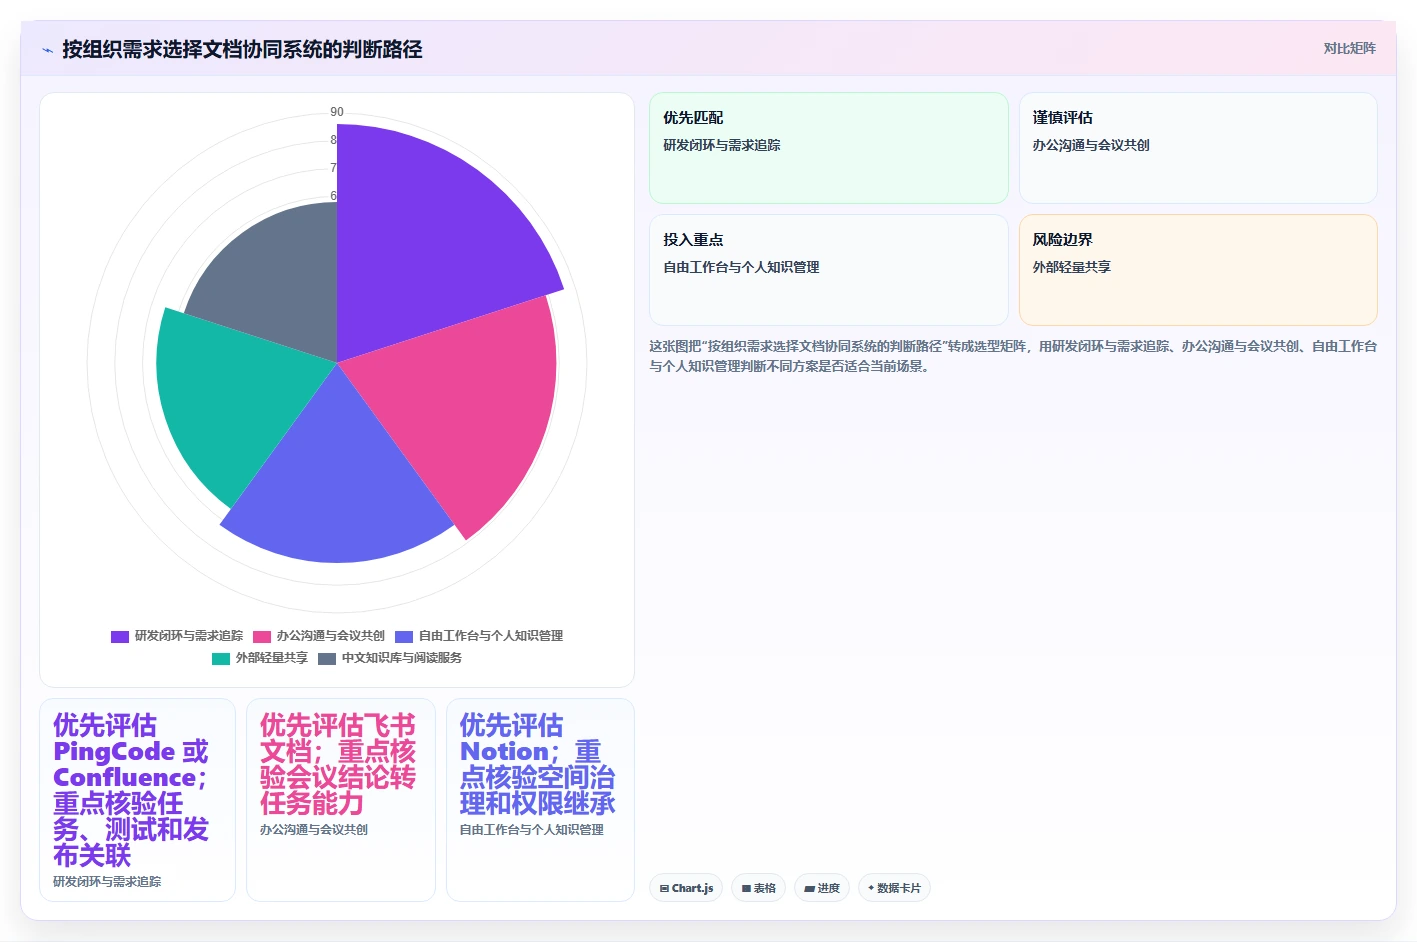Click 自由工作台与个人知识管理 text in 投入重点 card

click(x=741, y=267)
